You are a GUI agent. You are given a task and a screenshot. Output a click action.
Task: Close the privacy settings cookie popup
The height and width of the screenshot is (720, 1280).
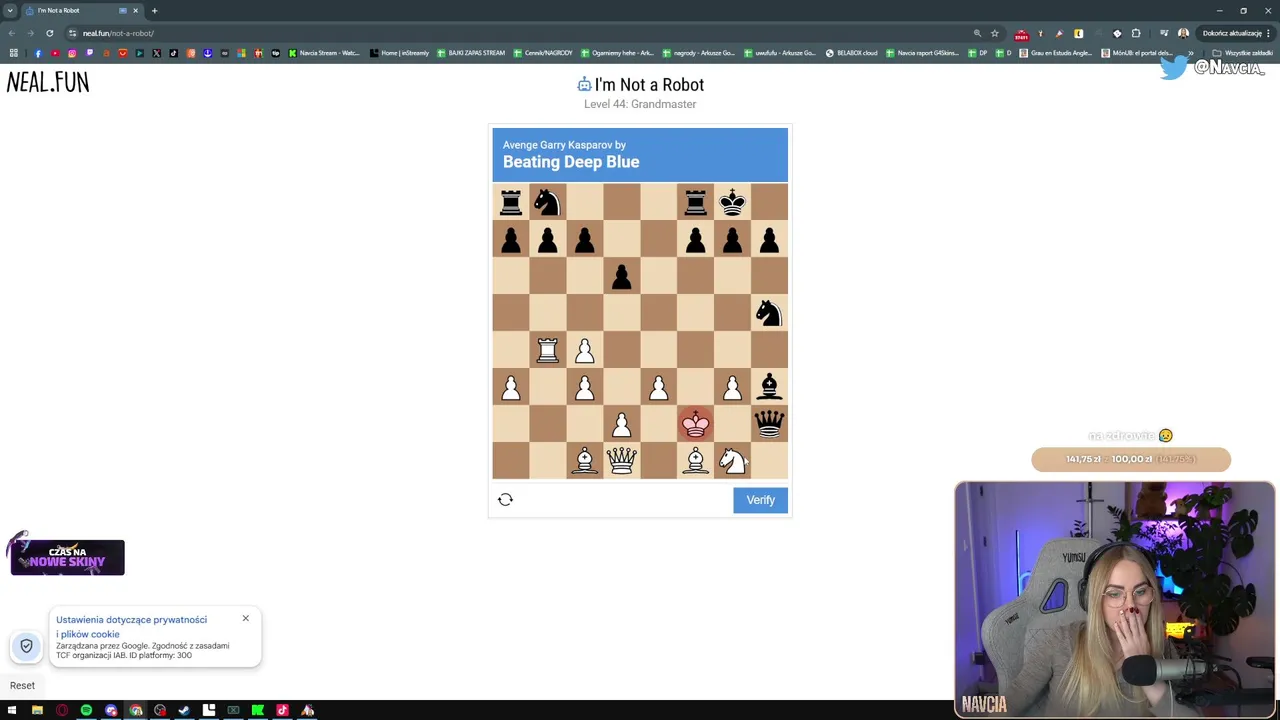pos(245,618)
